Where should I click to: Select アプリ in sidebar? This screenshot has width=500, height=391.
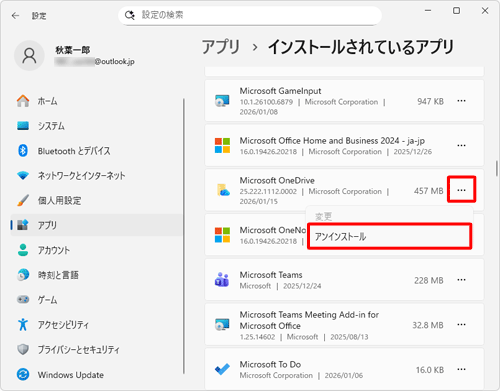click(97, 225)
